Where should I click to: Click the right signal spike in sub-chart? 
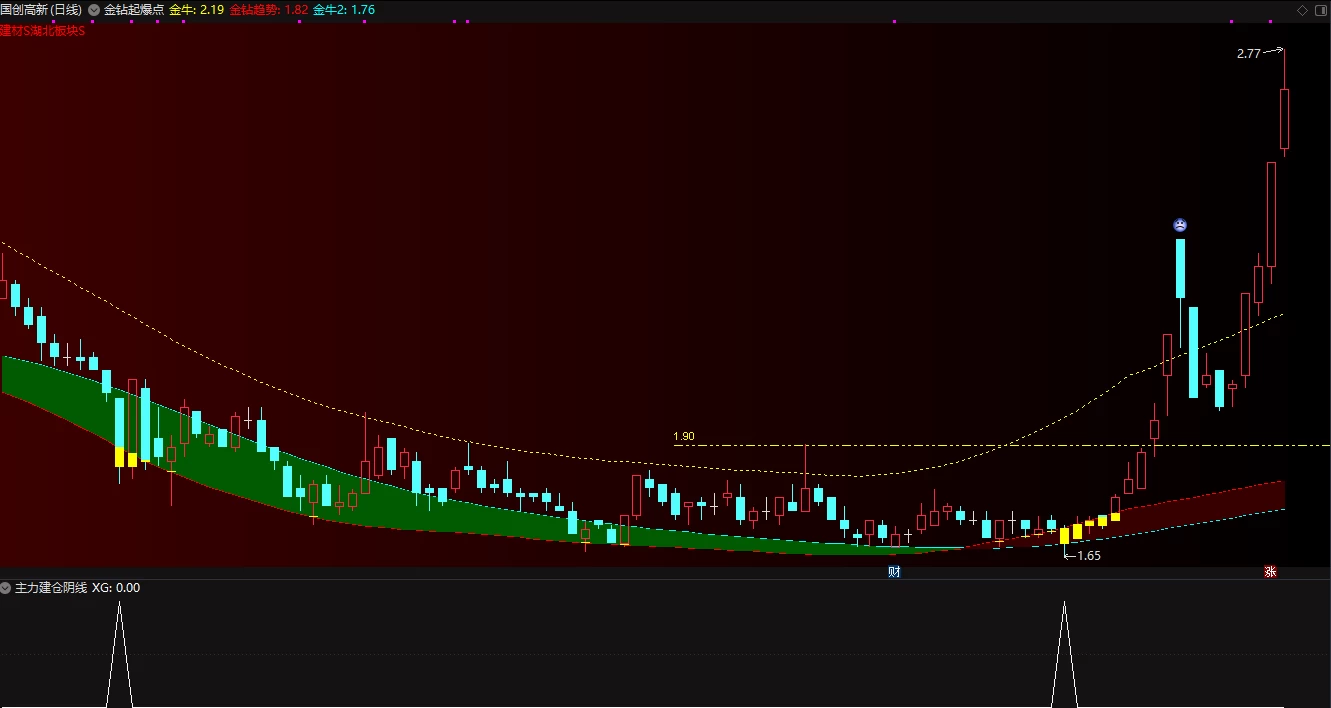[1065, 654]
